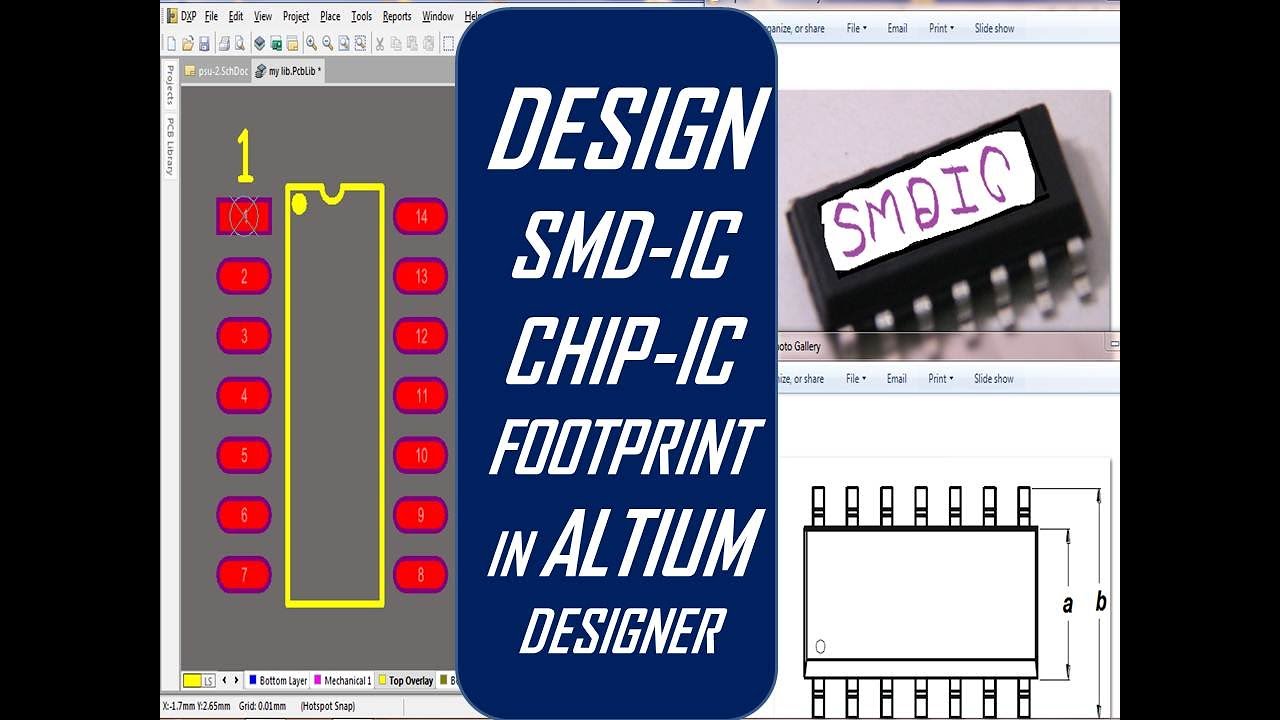Image resolution: width=1280 pixels, height=720 pixels.
Task: Click the Zoom Area dashed-box icon
Action: pos(360,43)
